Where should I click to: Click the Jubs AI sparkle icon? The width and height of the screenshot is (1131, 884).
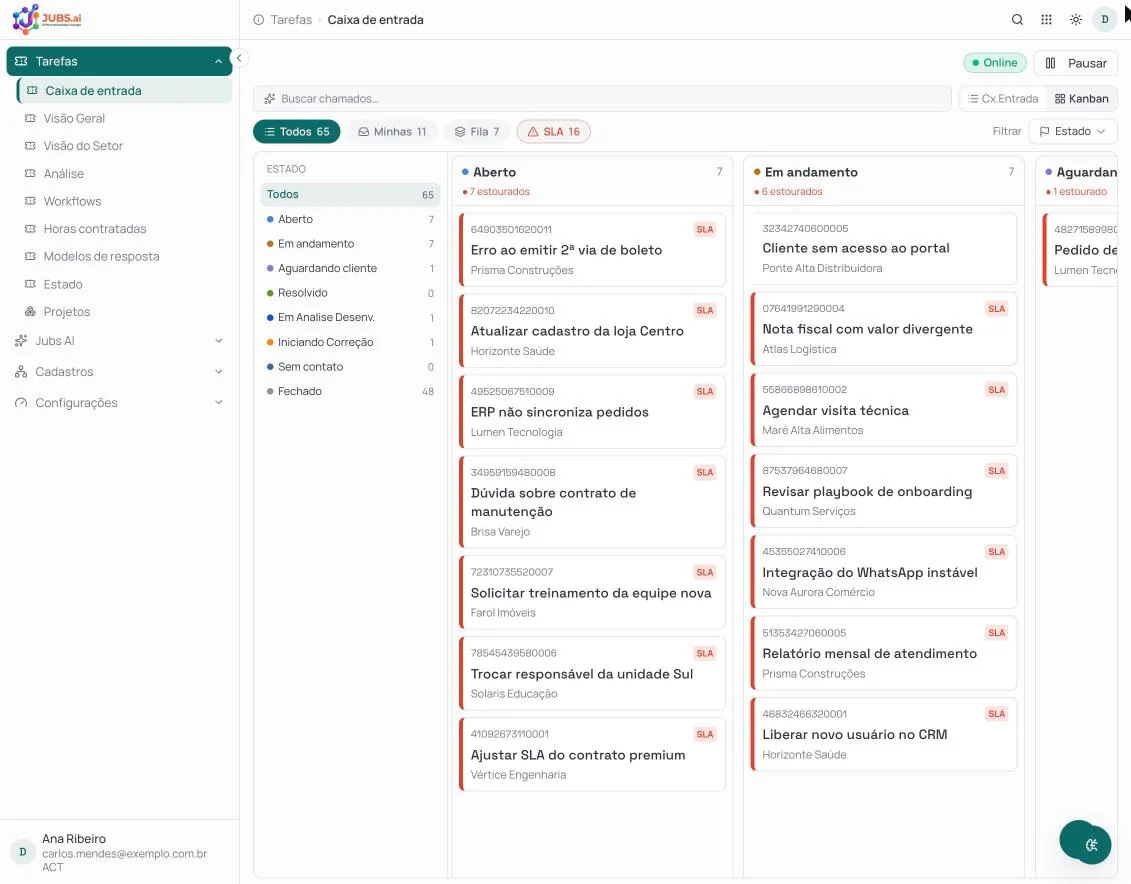click(x=21, y=340)
